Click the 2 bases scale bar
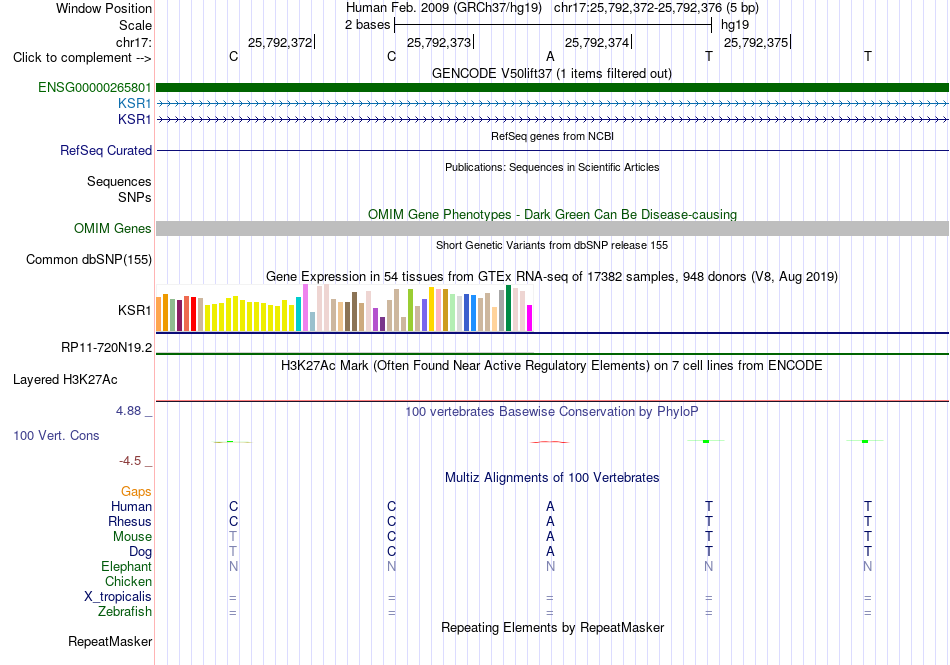 pyautogui.click(x=553, y=25)
